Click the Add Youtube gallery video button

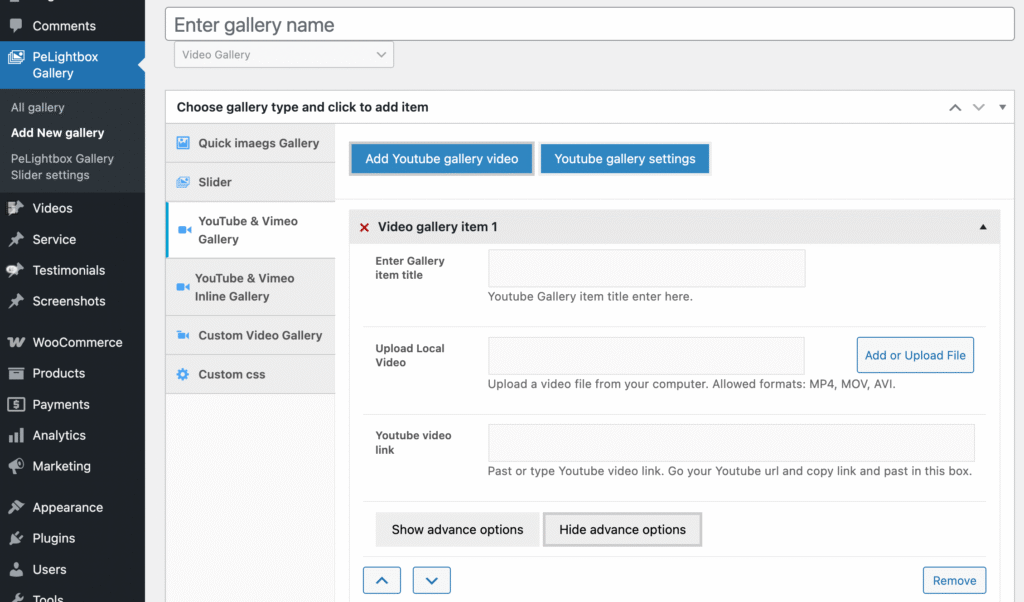441,158
